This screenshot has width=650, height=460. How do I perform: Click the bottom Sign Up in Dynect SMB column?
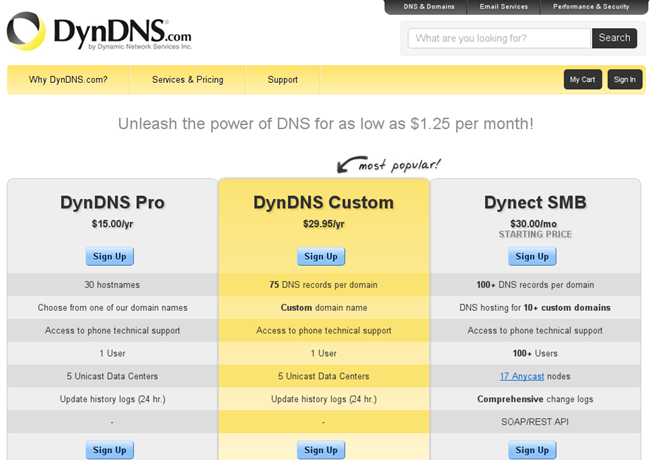coord(532,450)
